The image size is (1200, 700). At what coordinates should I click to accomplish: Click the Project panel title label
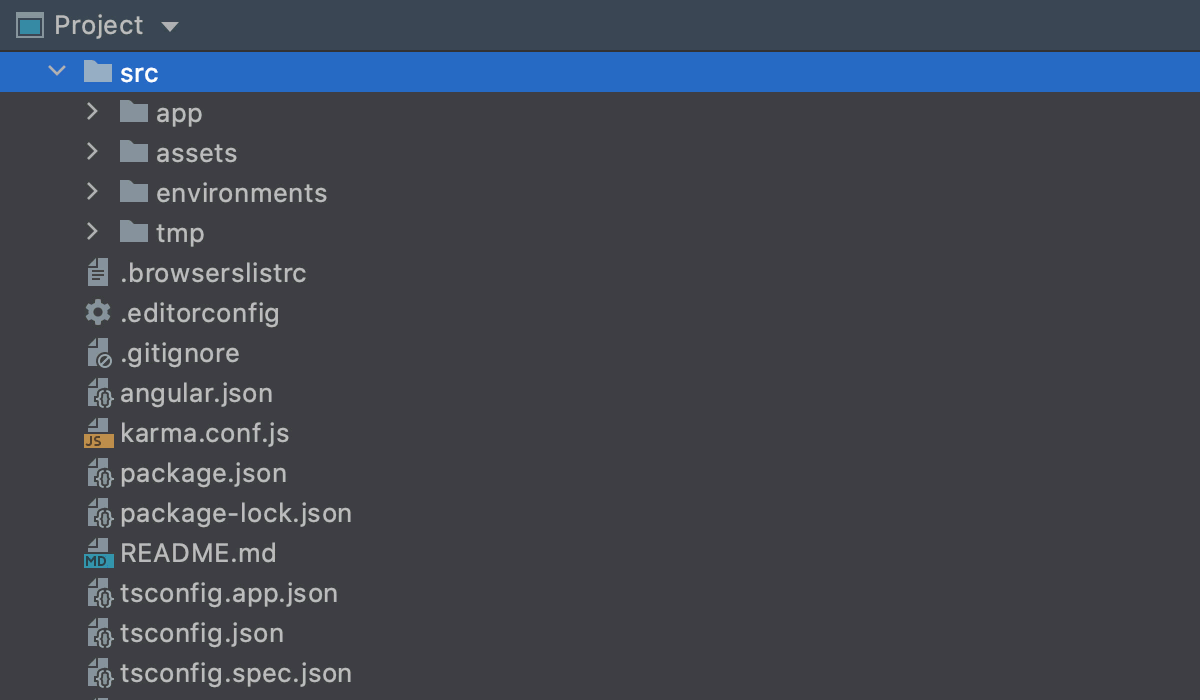(99, 25)
